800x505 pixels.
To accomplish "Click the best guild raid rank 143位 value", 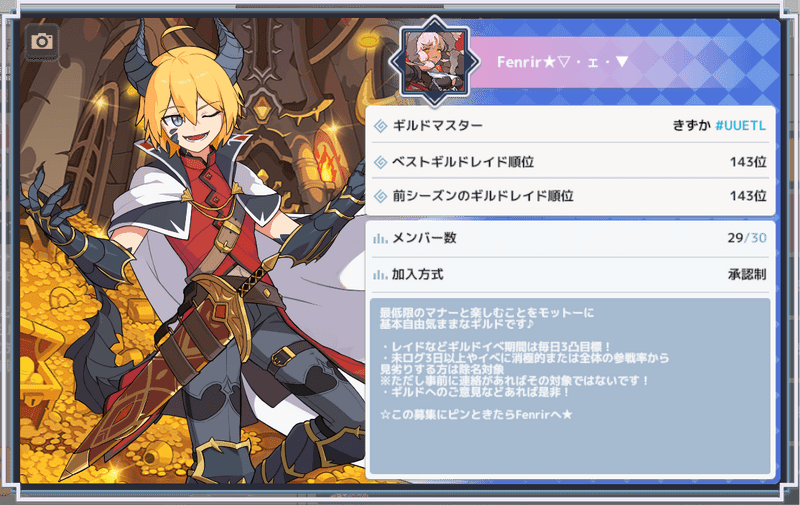I will (x=748, y=162).
